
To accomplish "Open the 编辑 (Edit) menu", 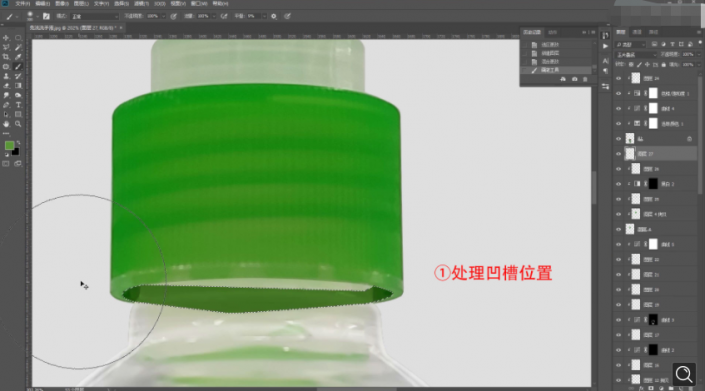I will click(x=42, y=4).
